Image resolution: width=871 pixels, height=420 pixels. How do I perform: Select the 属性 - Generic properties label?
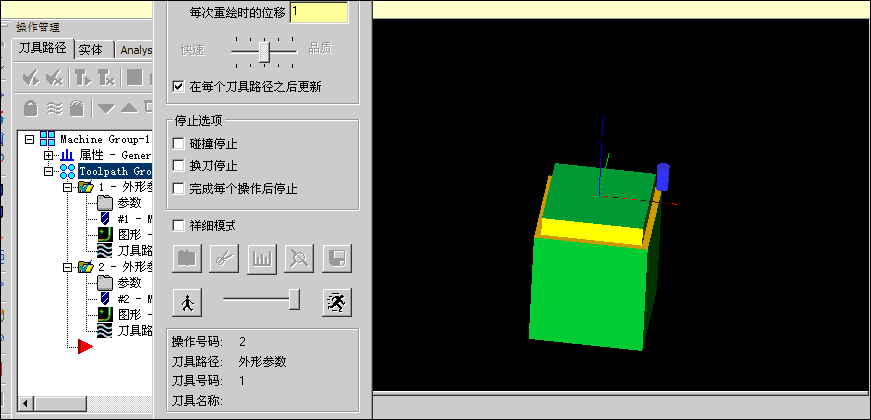coord(116,155)
